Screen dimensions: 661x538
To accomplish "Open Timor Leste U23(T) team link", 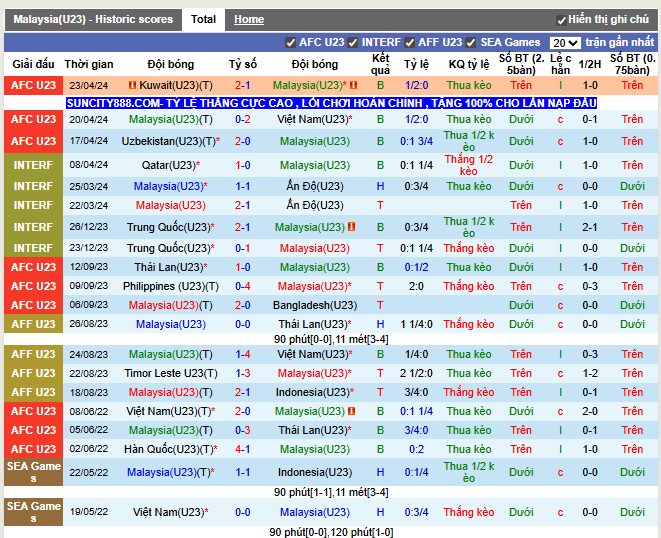I will click(x=171, y=374).
